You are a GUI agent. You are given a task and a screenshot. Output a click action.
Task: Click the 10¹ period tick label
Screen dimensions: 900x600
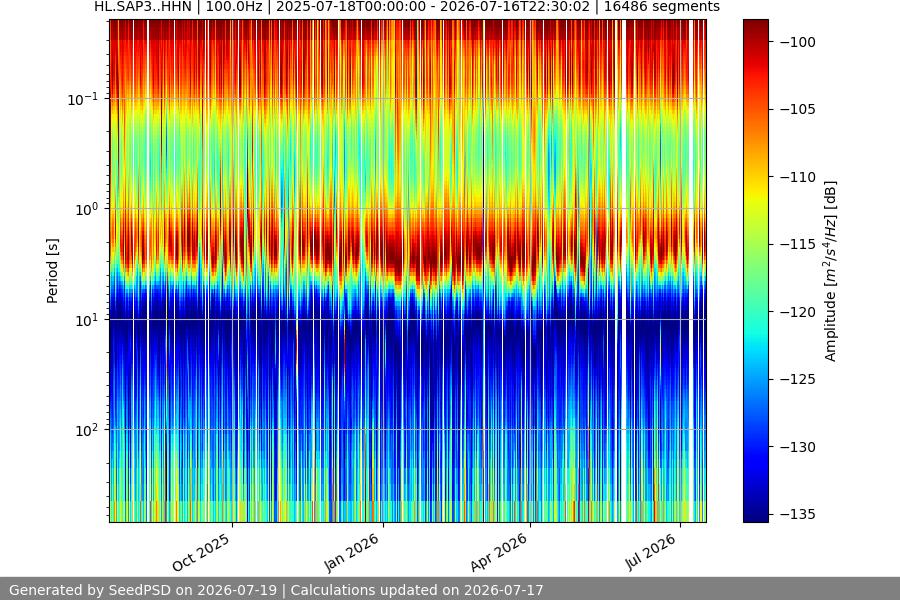click(86, 320)
